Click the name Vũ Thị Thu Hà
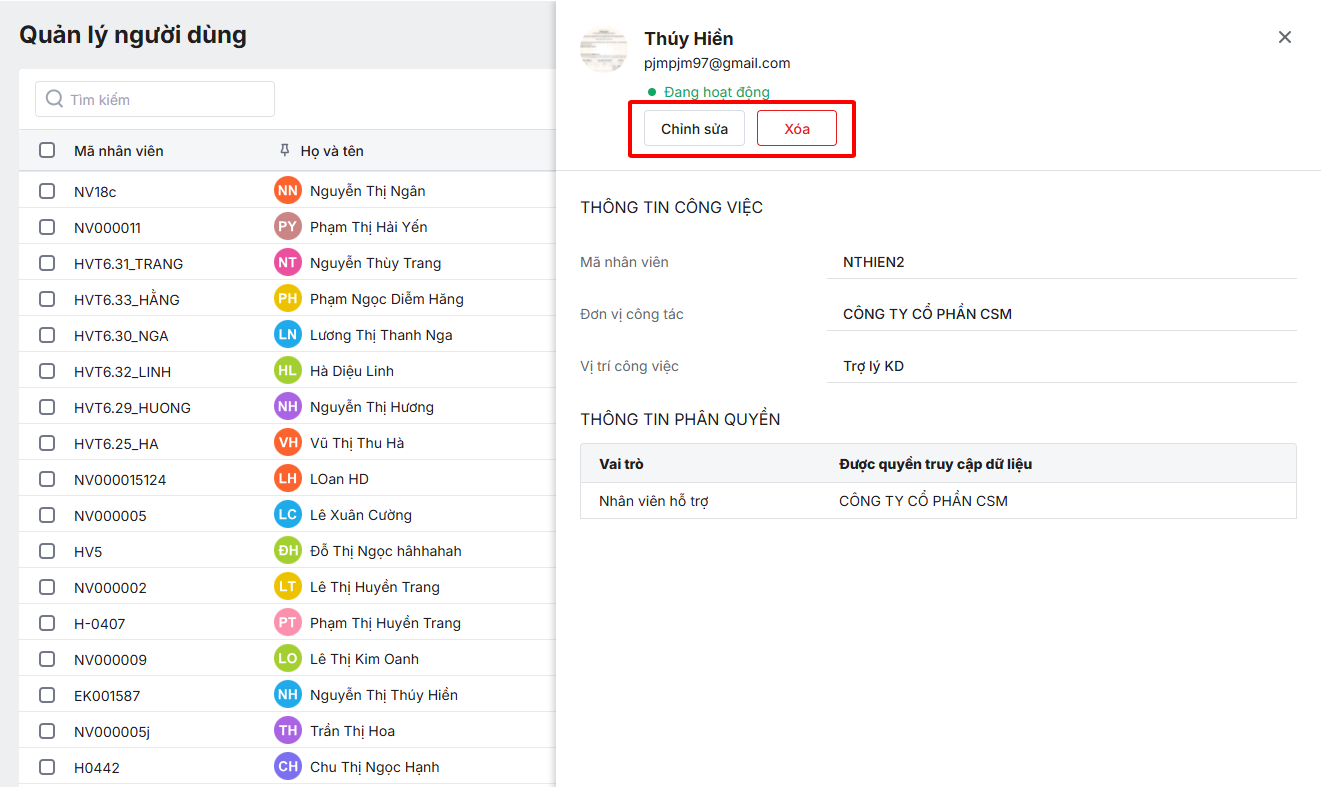 coord(357,443)
